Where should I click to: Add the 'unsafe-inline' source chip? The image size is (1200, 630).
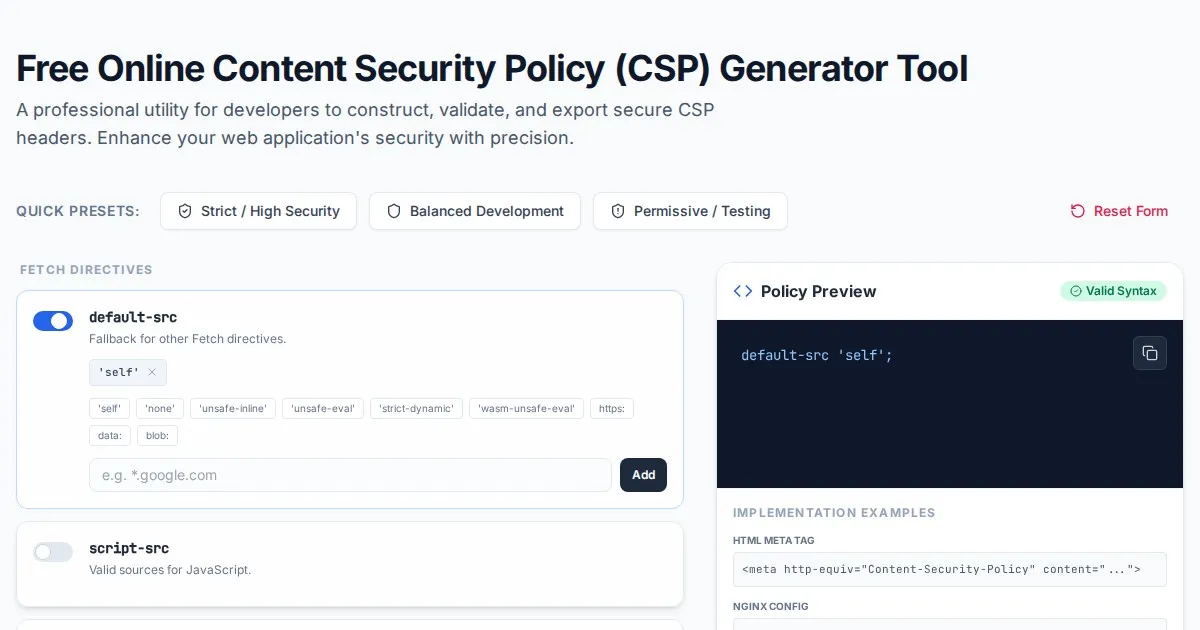pyautogui.click(x=232, y=408)
